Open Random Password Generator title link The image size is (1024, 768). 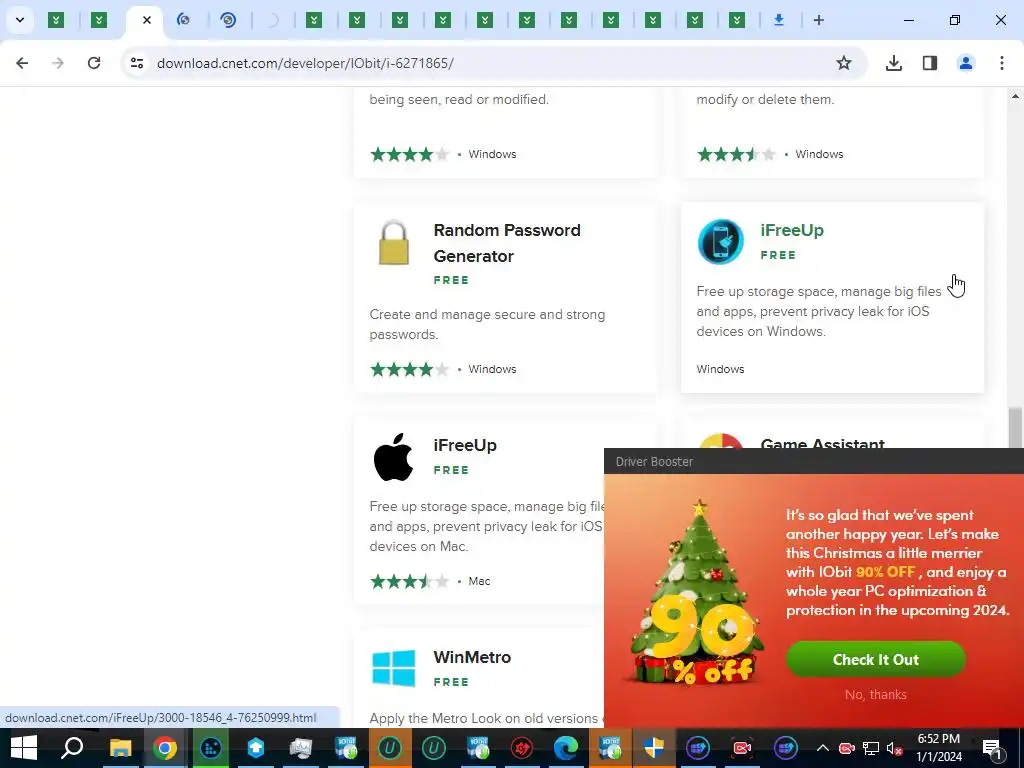click(x=507, y=243)
